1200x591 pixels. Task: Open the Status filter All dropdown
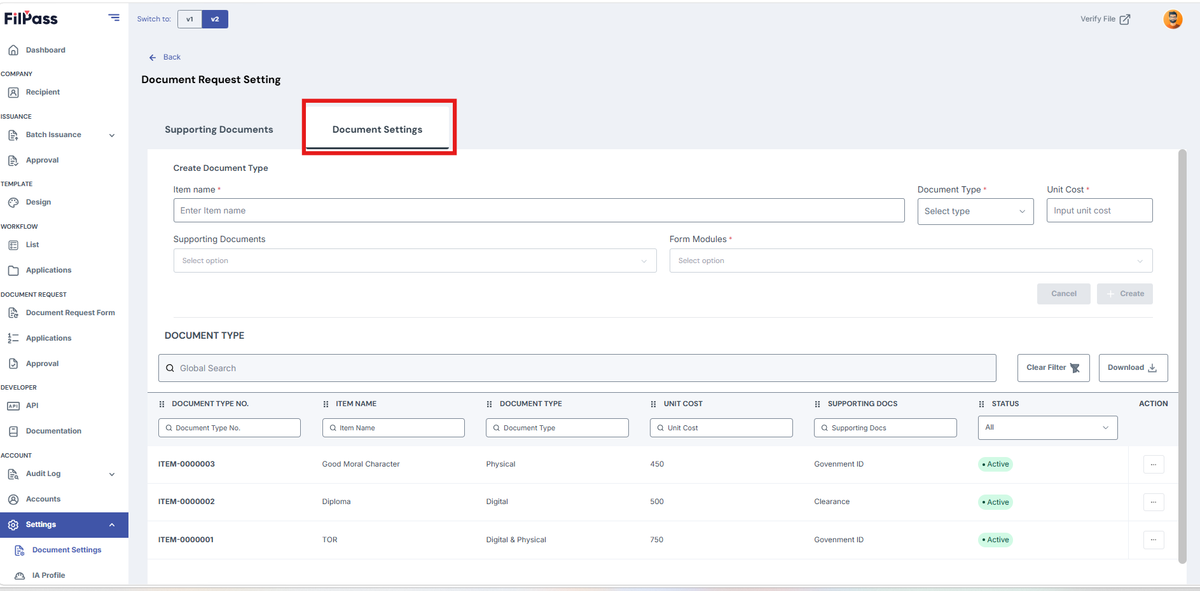tap(1047, 427)
